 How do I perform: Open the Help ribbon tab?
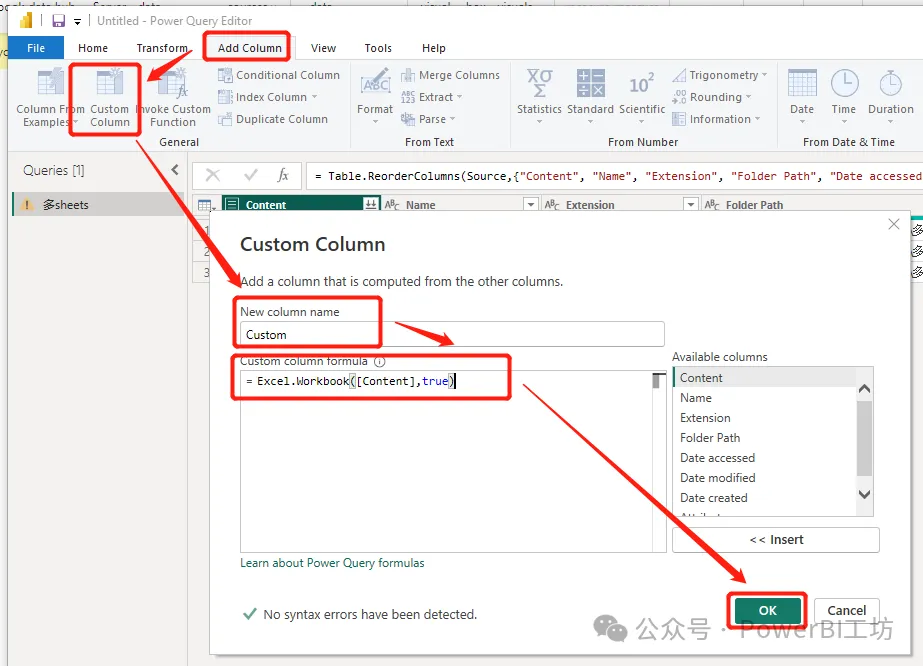pos(434,48)
